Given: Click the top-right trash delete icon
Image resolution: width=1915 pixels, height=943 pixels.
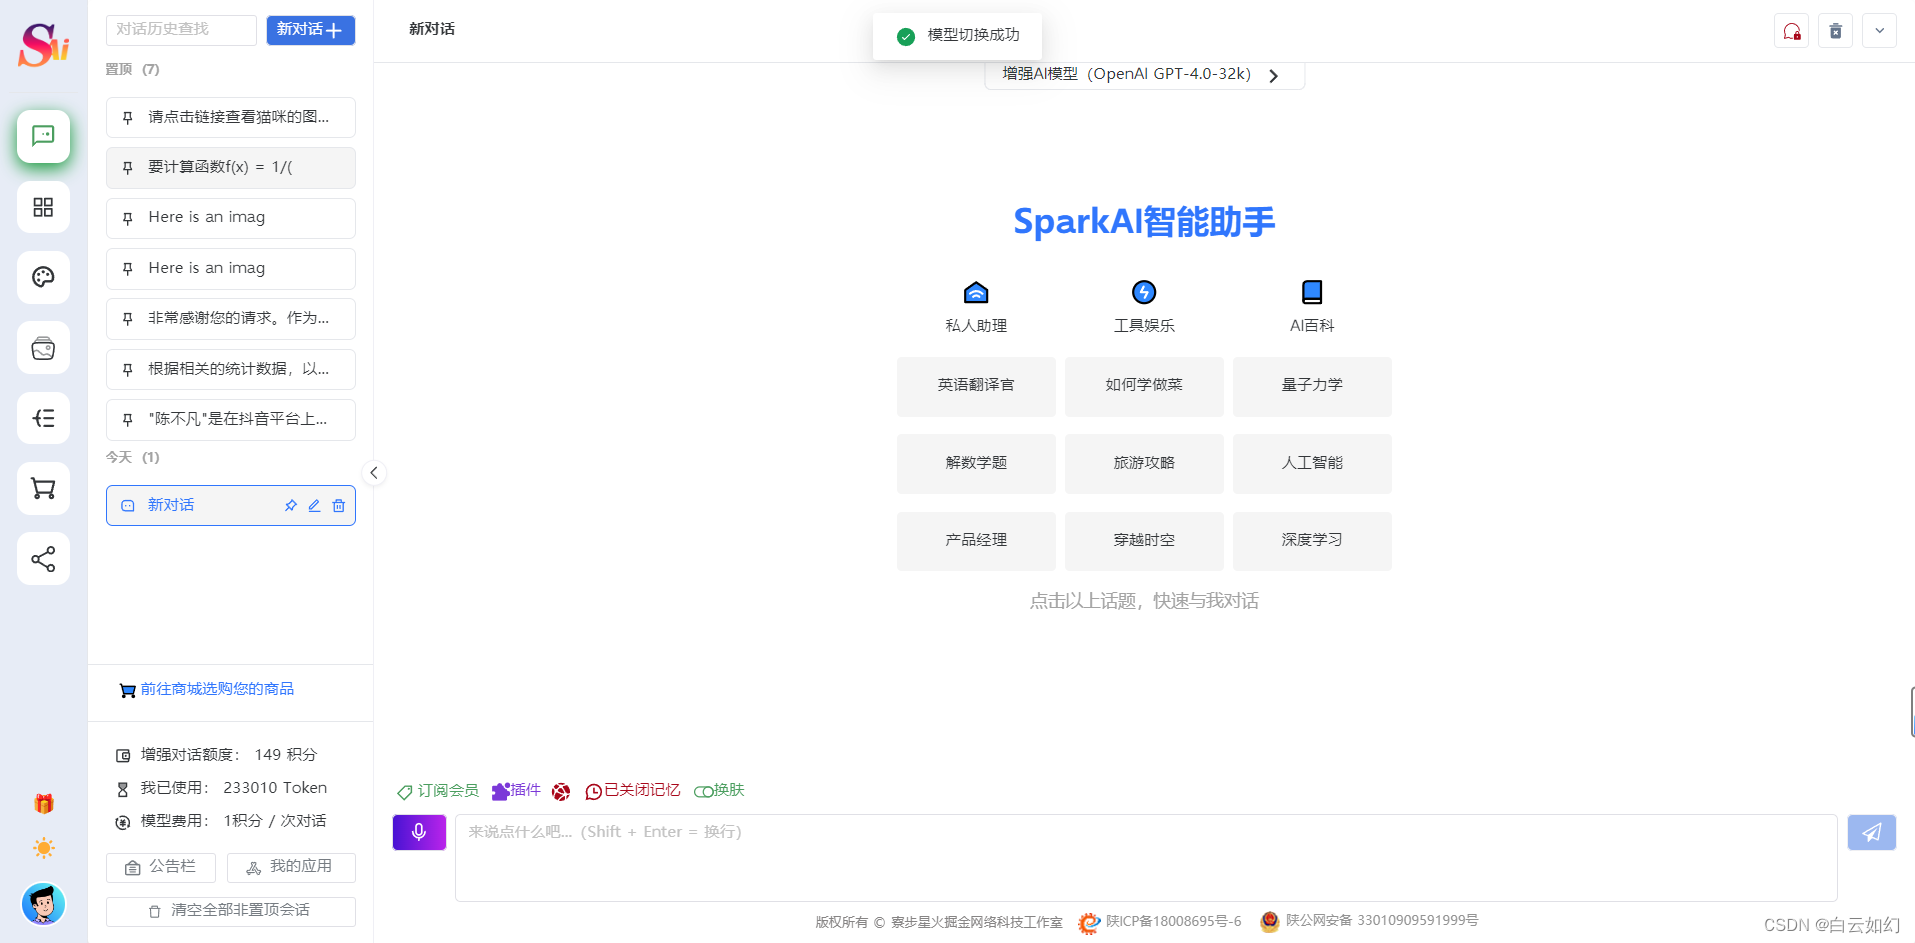Looking at the screenshot, I should (x=1836, y=31).
